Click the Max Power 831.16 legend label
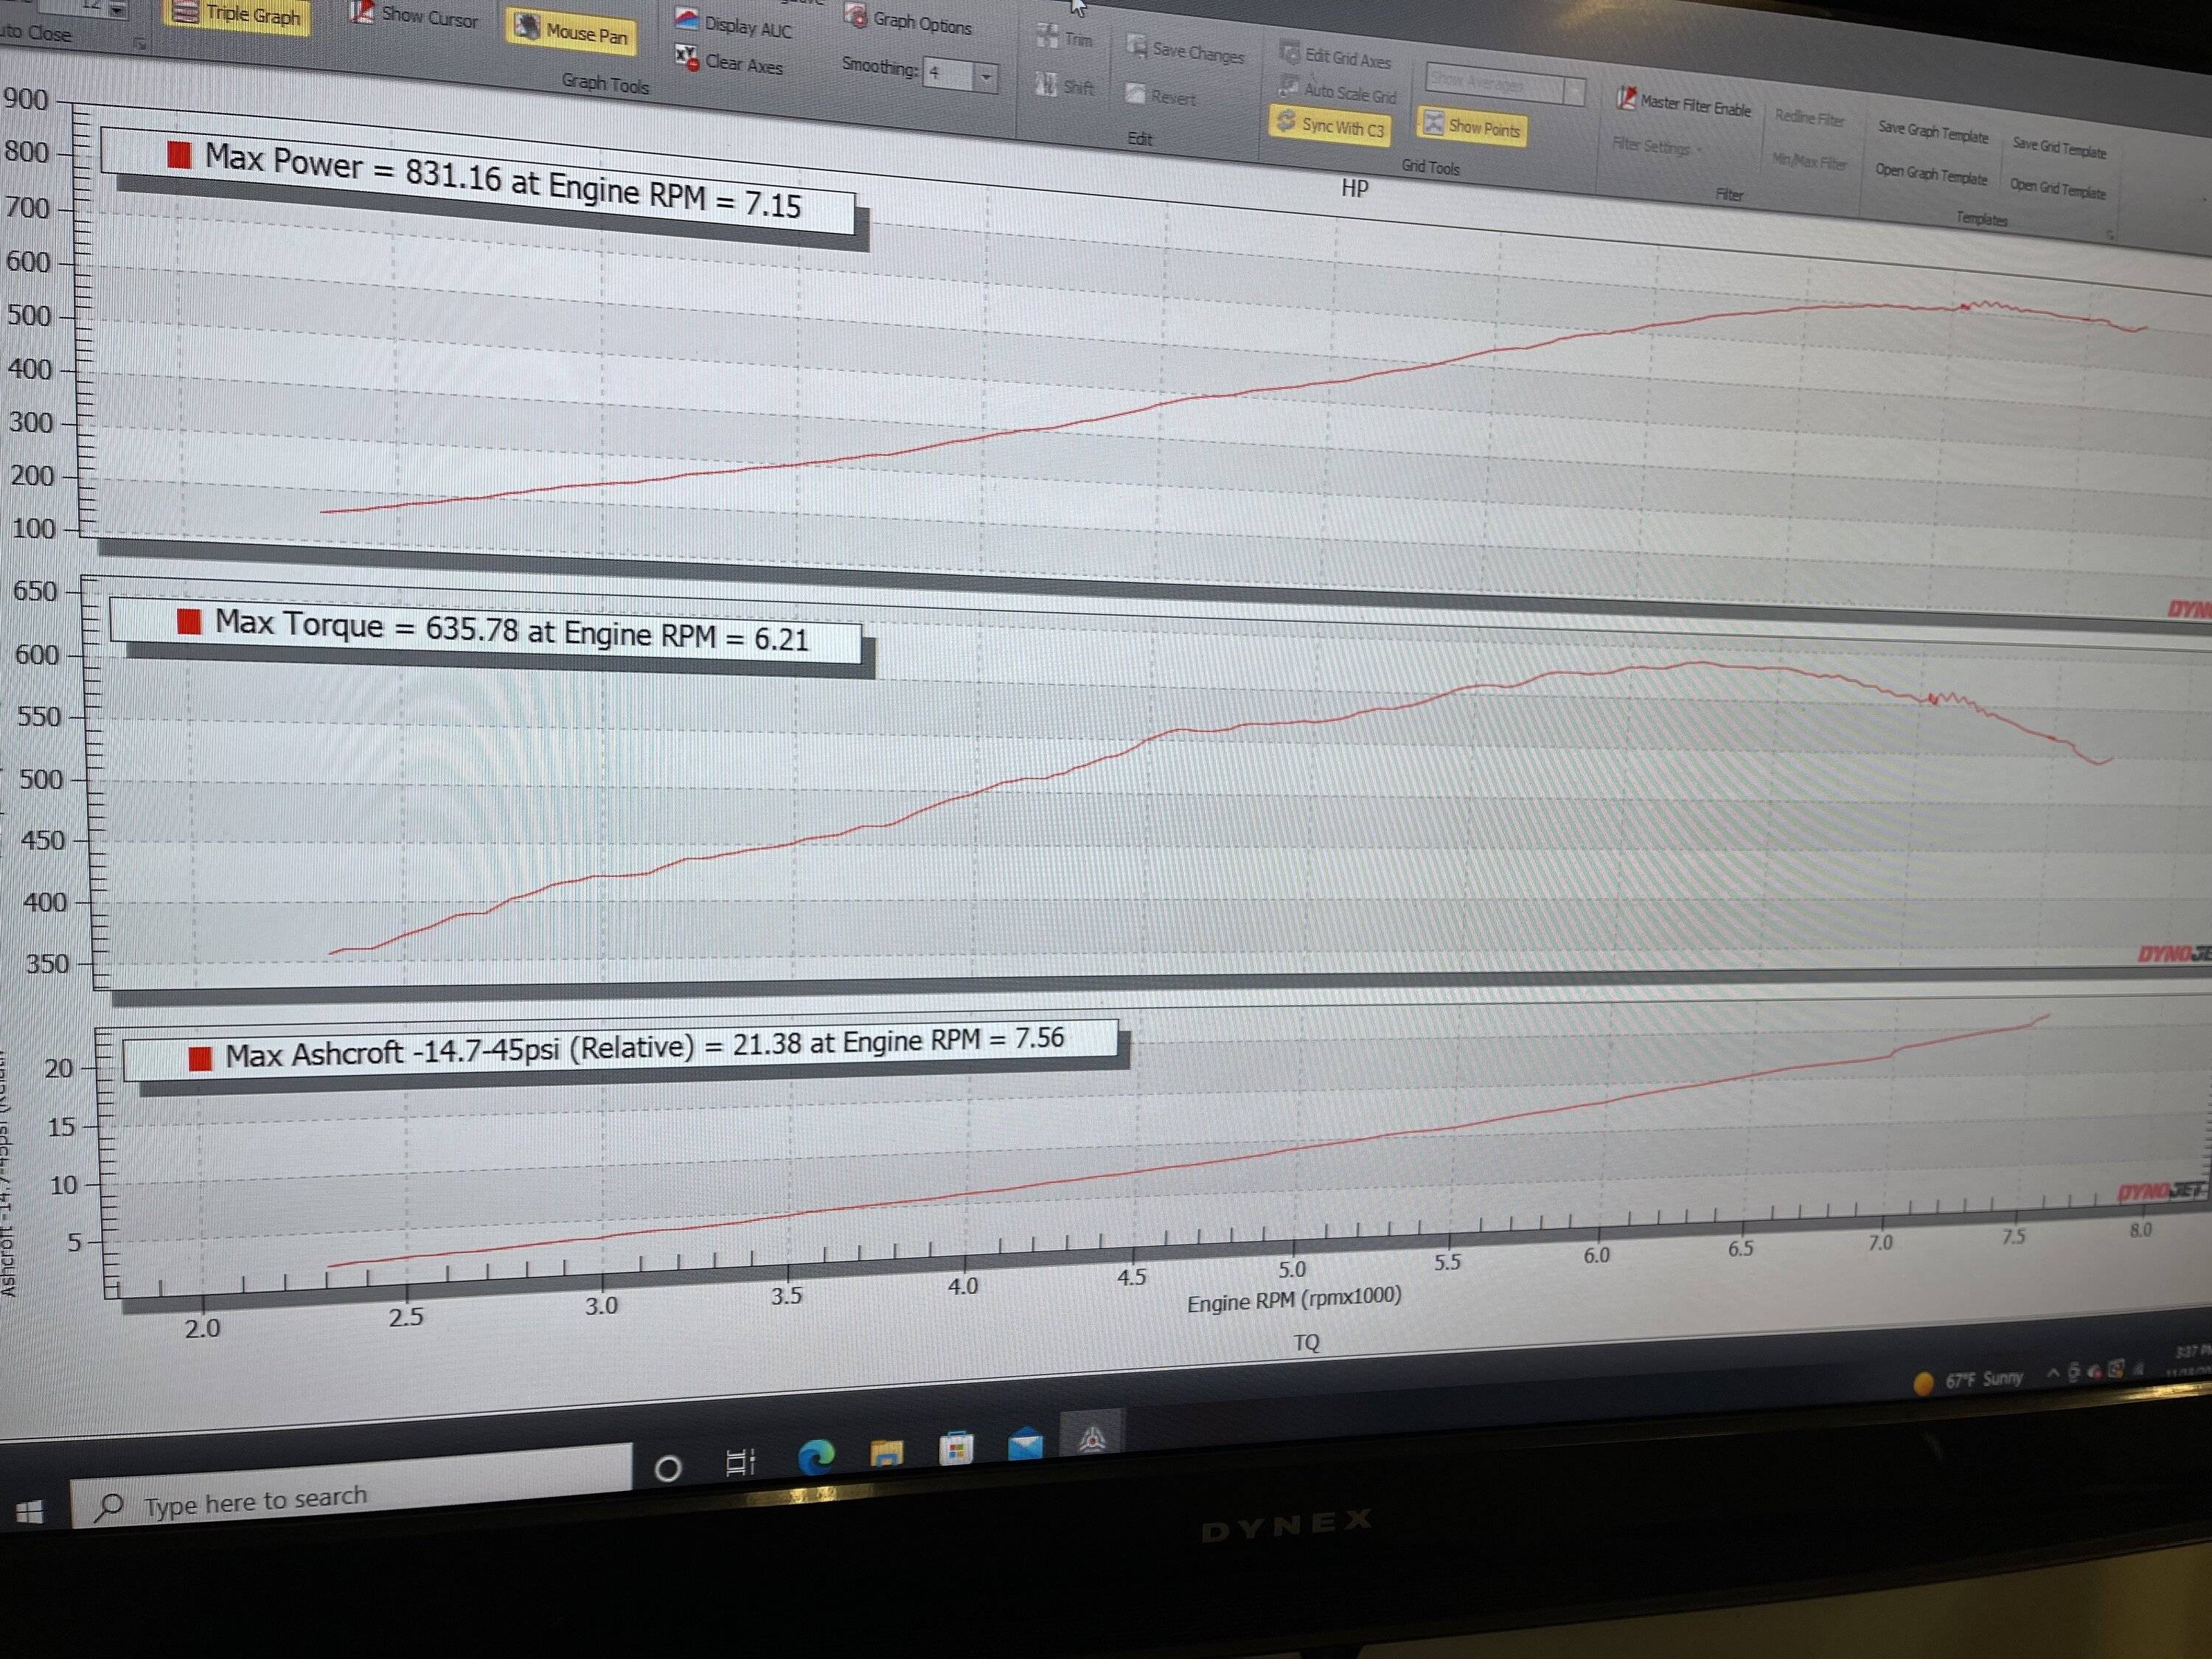2212x1659 pixels. click(503, 181)
